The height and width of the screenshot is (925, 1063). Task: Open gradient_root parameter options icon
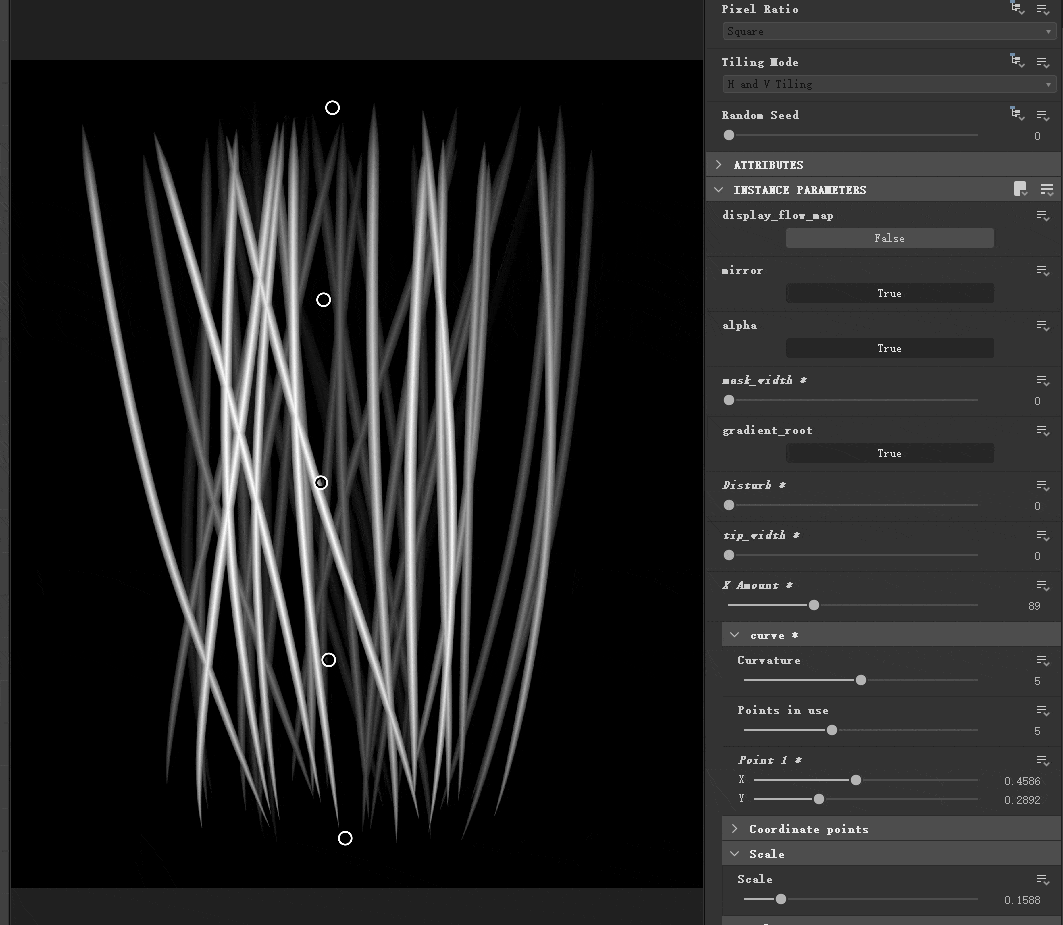pos(1043,431)
